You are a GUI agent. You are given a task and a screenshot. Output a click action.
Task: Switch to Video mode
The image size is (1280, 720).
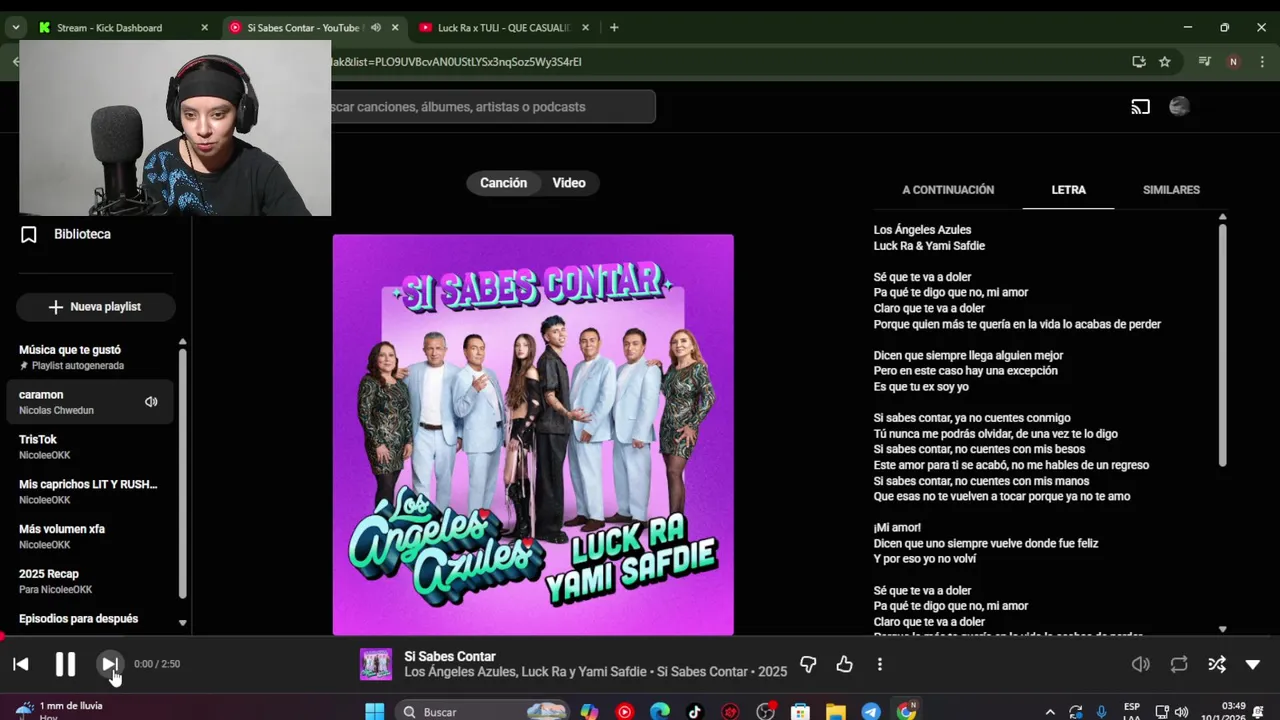pos(569,183)
